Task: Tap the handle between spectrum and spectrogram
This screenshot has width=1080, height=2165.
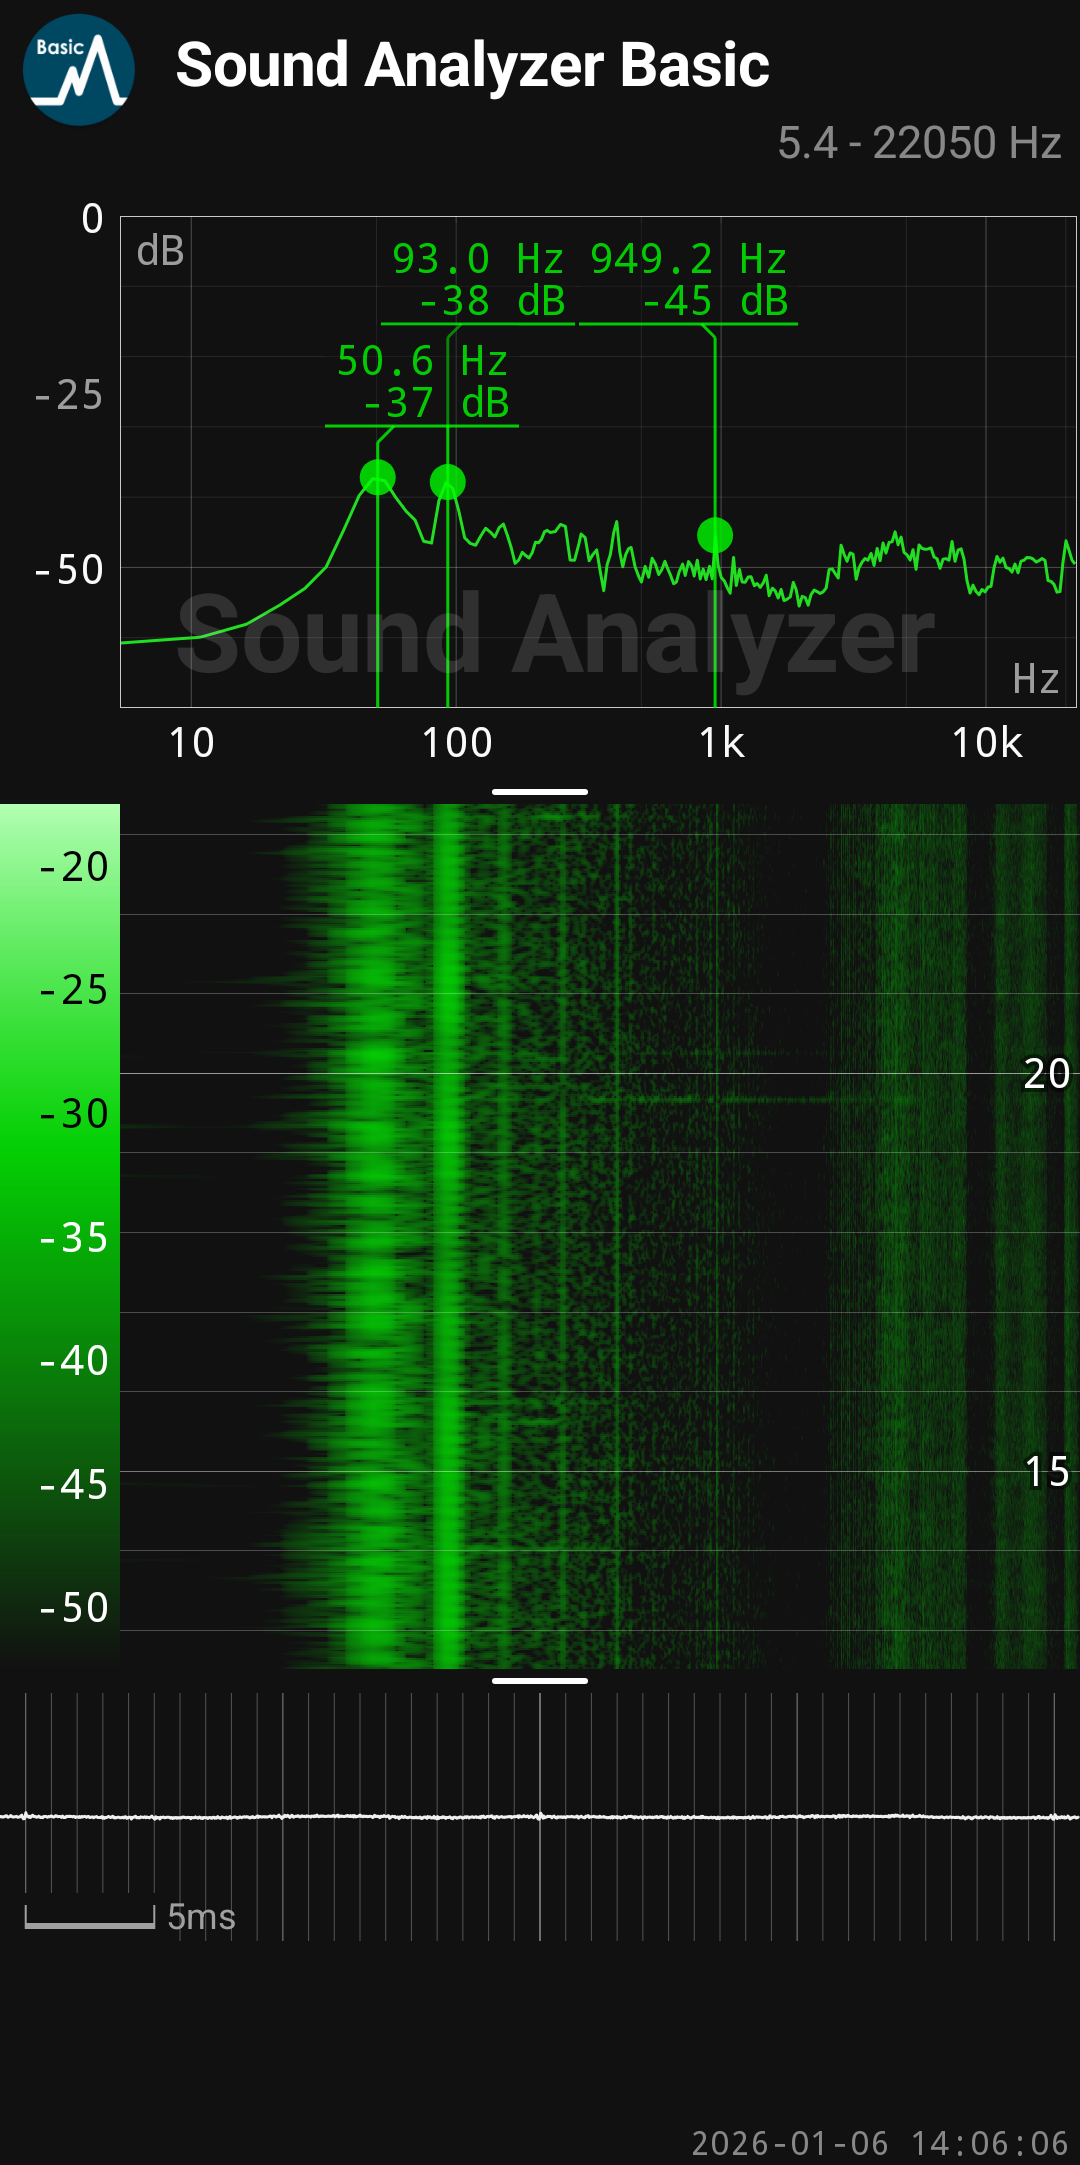Action: point(540,791)
